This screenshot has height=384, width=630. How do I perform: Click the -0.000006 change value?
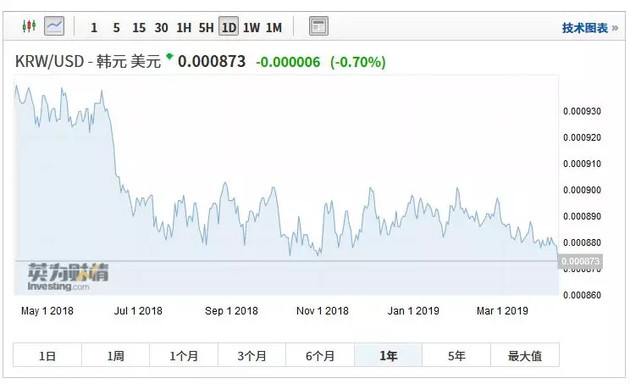(x=288, y=62)
